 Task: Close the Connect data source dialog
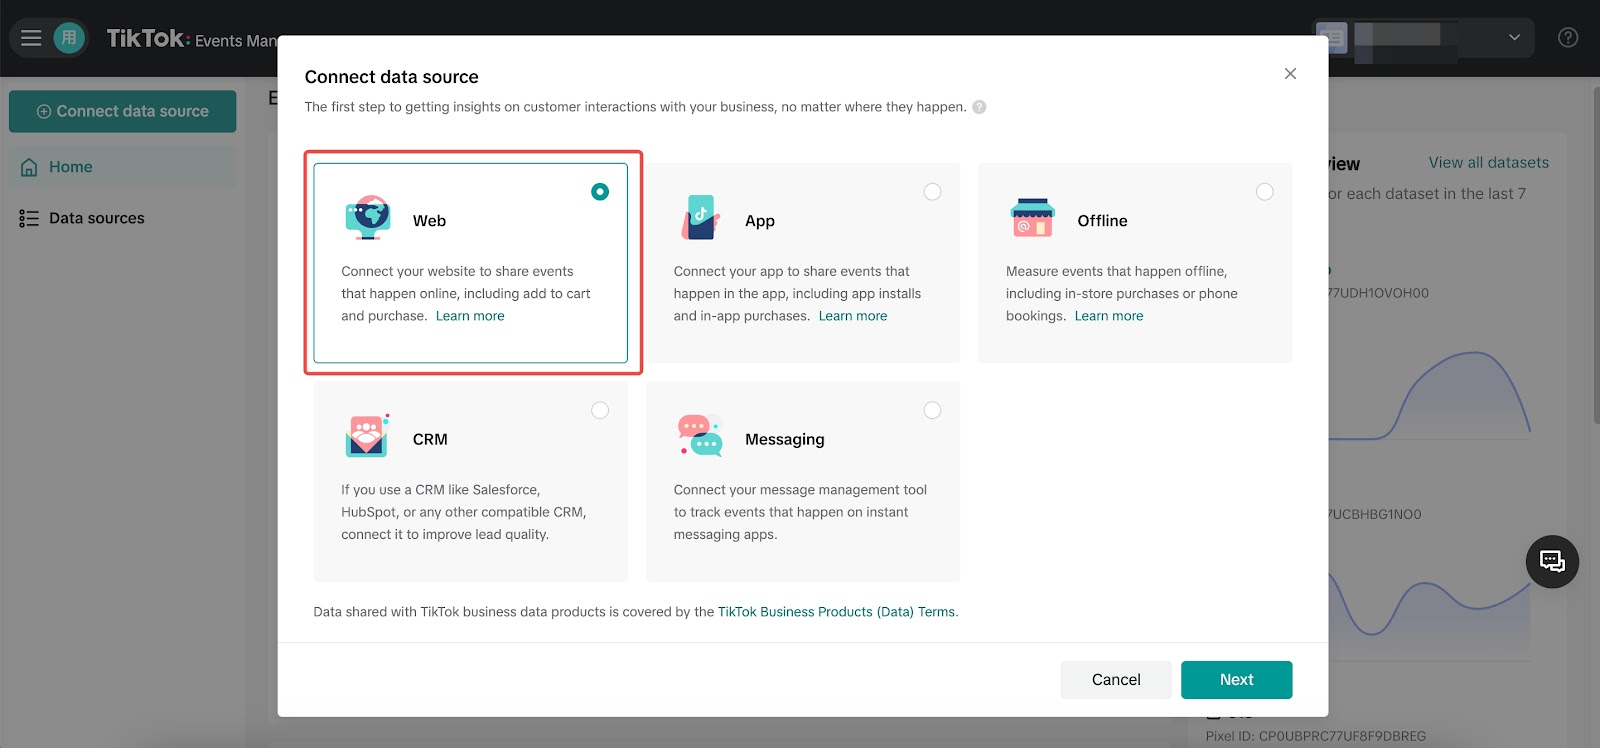tap(1290, 74)
